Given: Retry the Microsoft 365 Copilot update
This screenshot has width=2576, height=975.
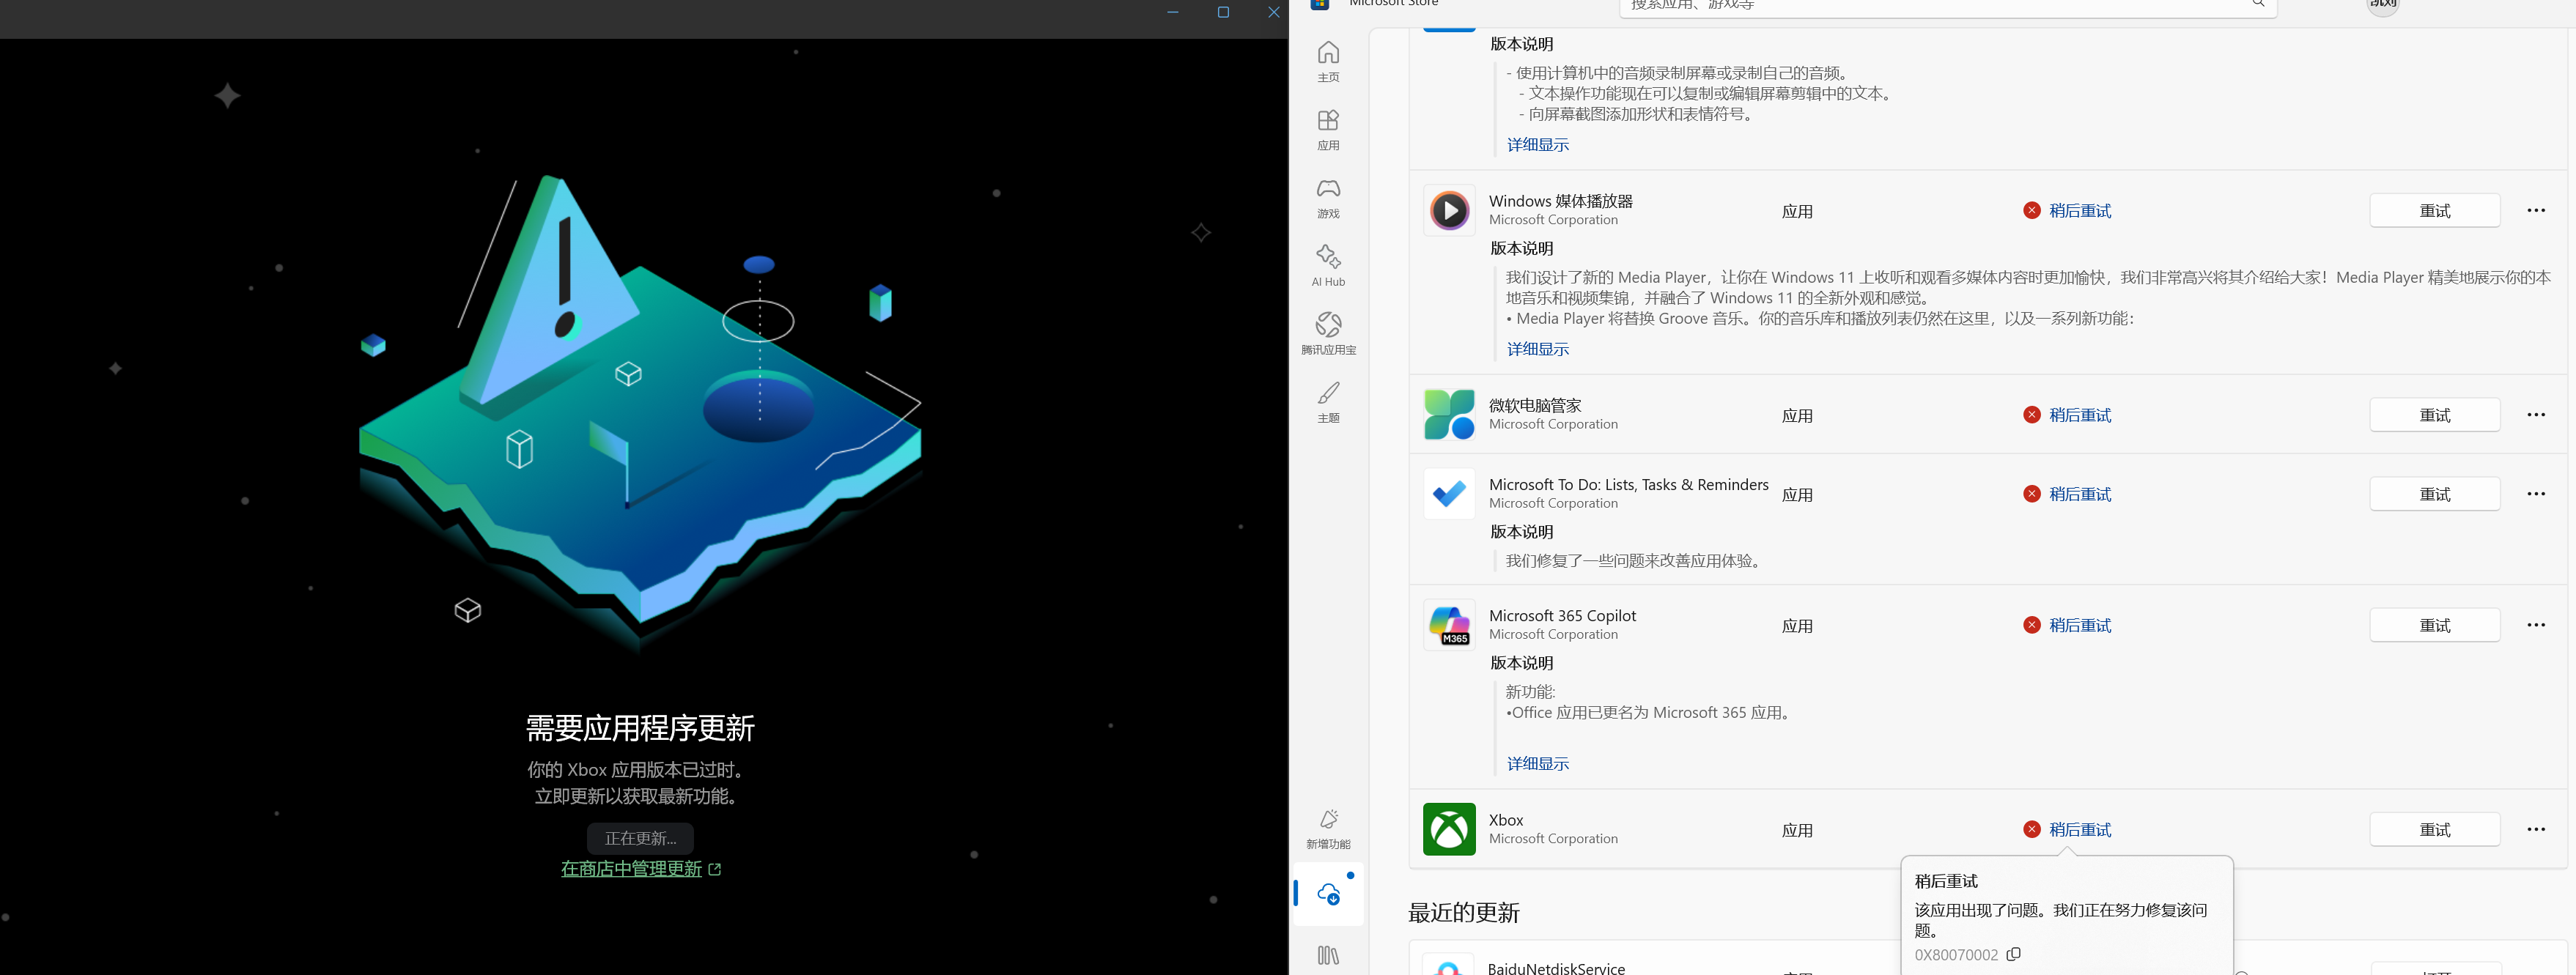Looking at the screenshot, I should 2434,625.
